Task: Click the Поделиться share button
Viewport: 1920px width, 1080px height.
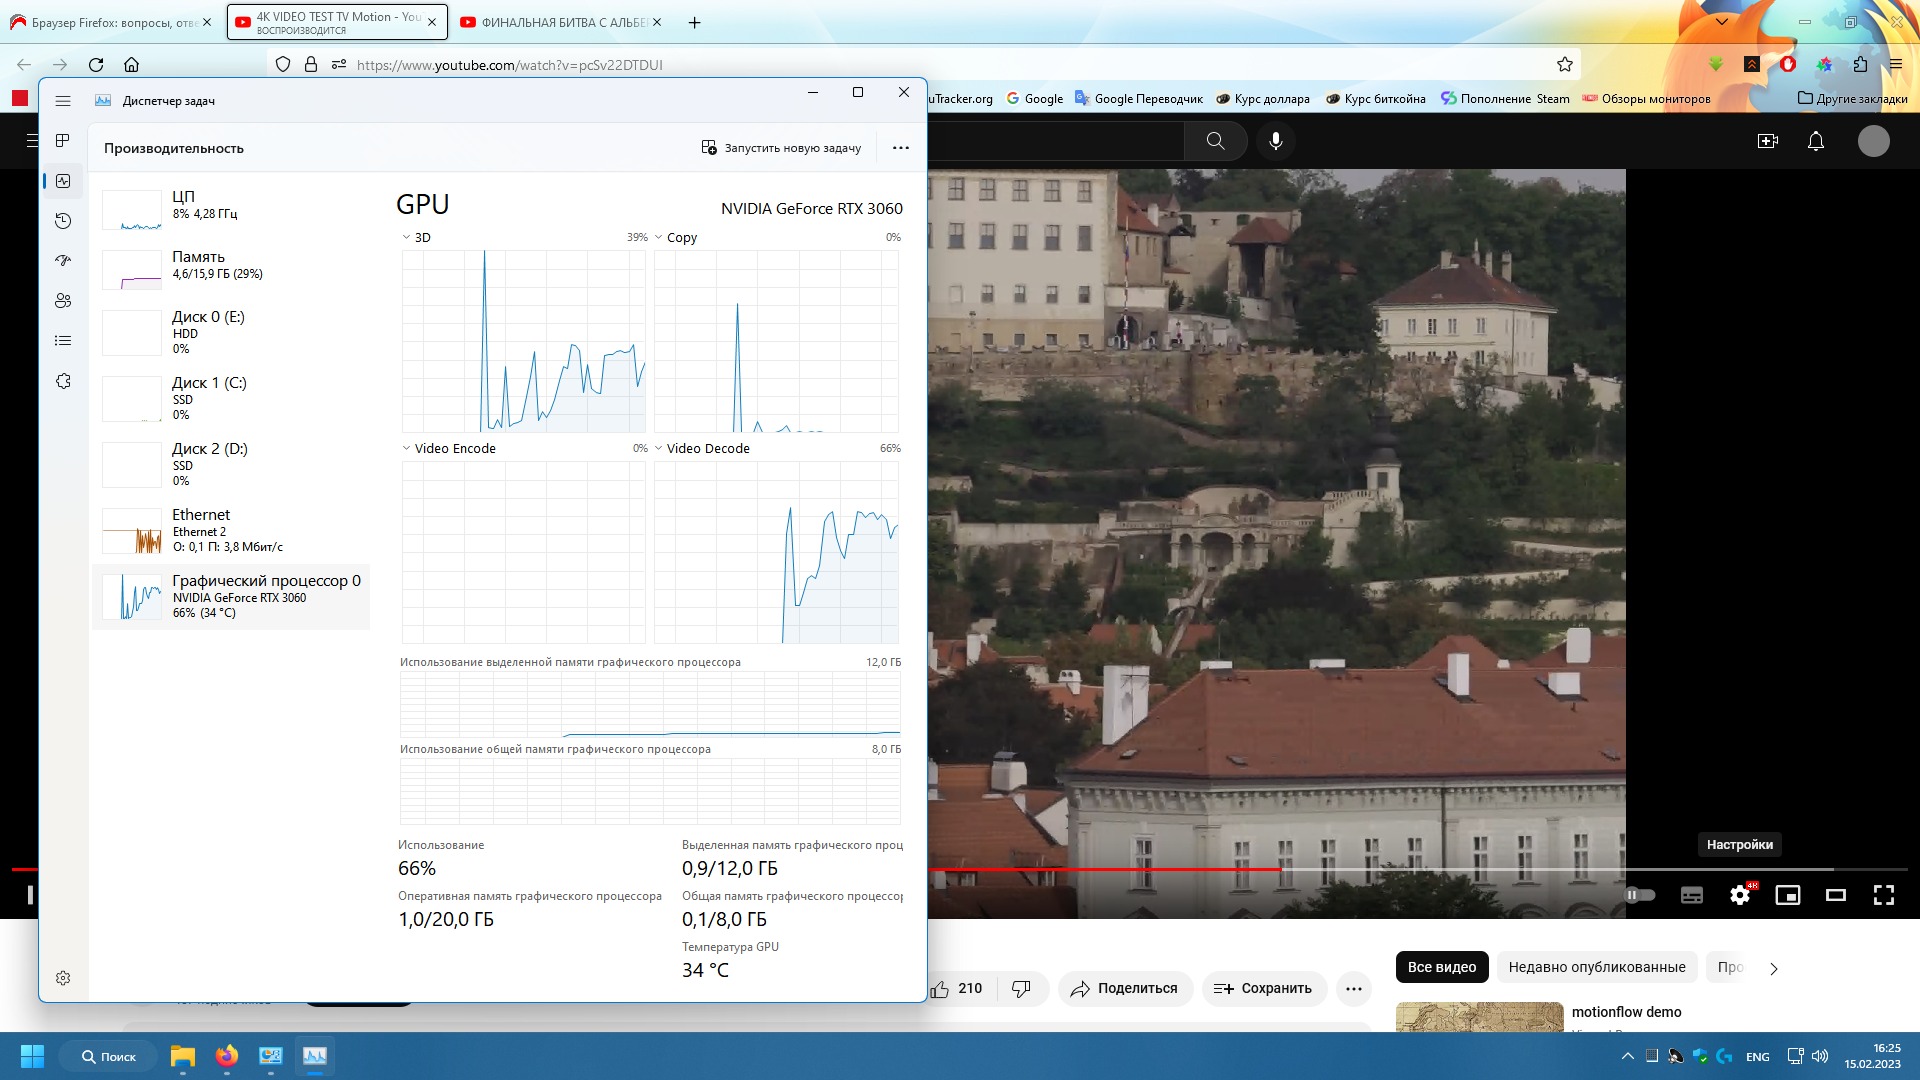Action: 1124,988
